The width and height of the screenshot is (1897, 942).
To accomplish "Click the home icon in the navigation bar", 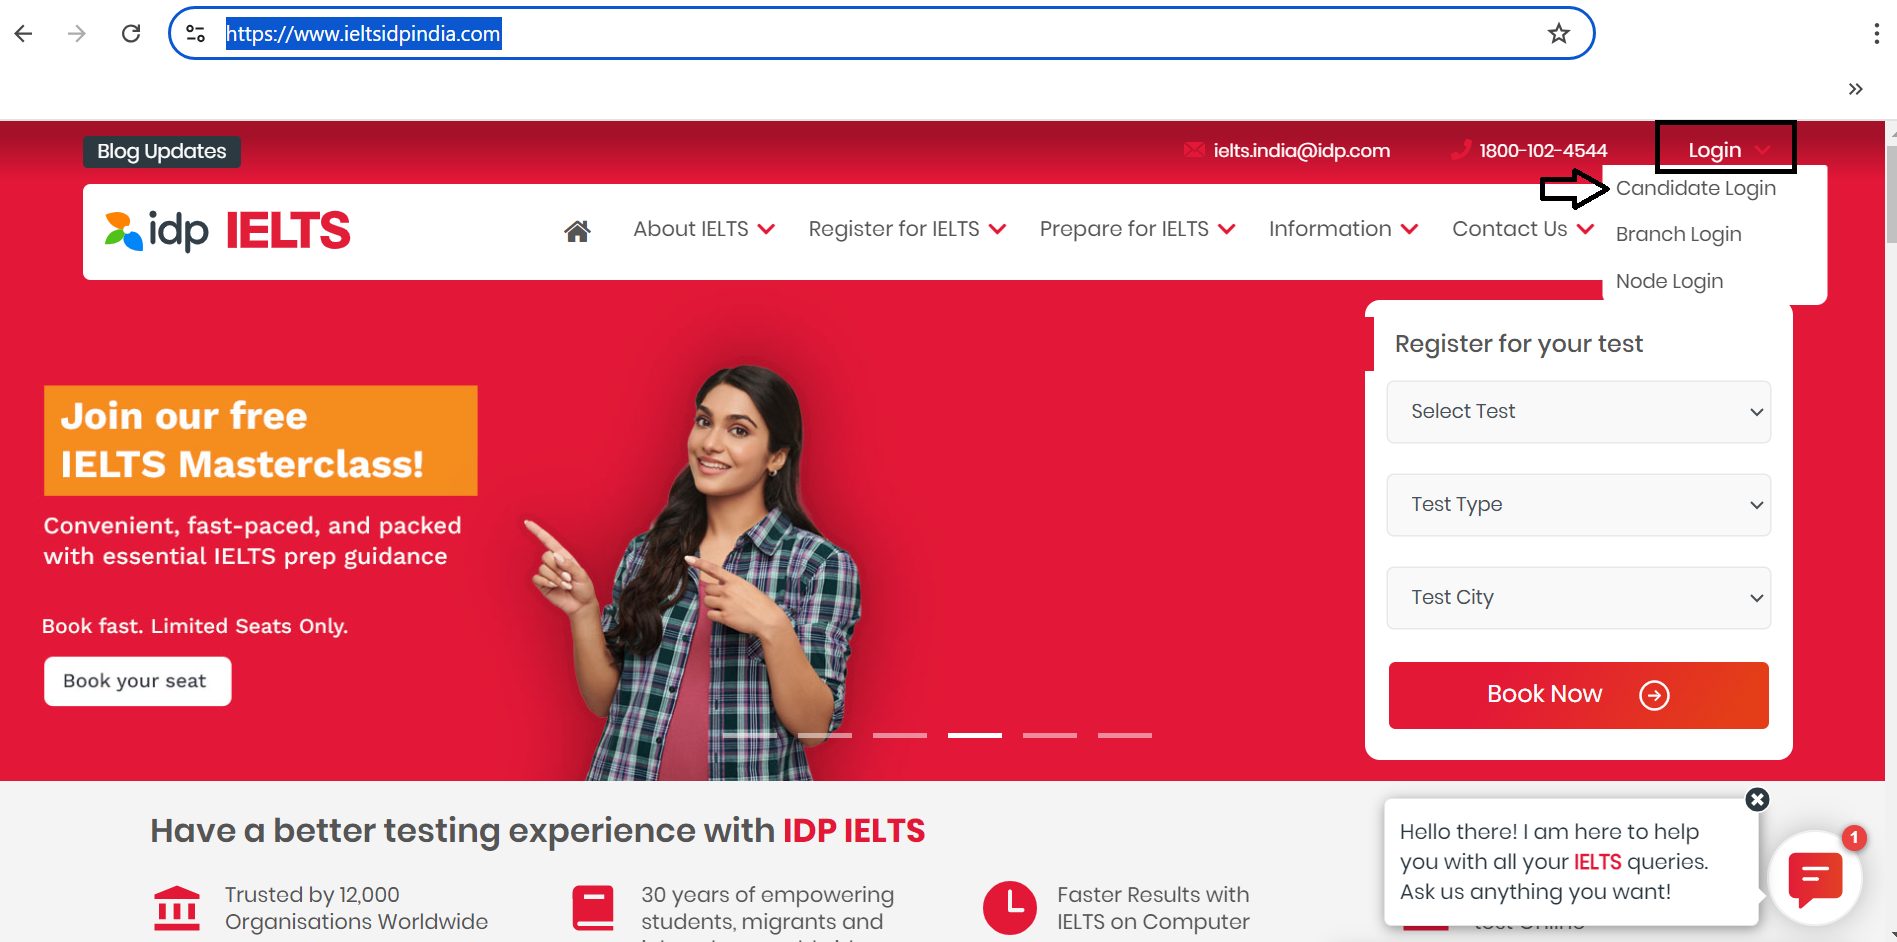I will (x=577, y=229).
